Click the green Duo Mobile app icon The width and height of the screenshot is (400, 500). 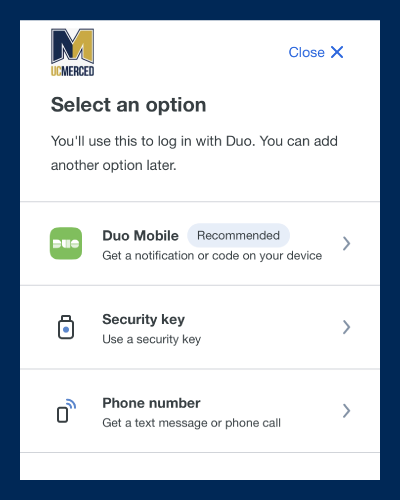66,243
